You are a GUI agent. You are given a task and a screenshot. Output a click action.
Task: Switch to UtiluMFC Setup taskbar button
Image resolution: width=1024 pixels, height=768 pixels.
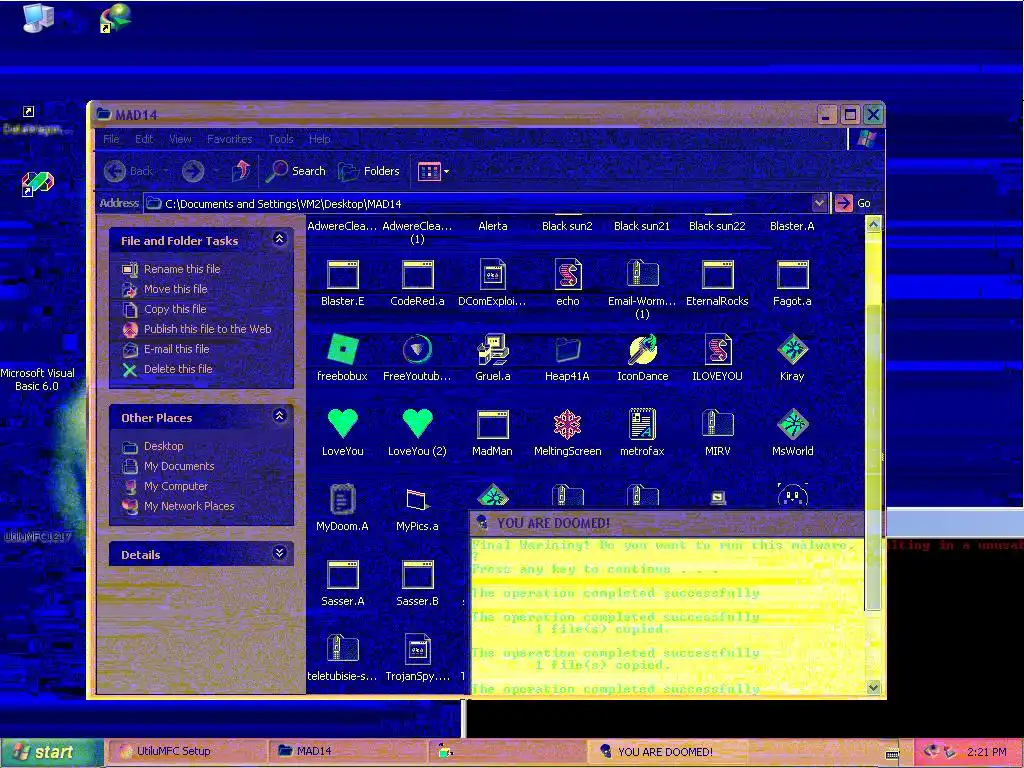point(186,752)
